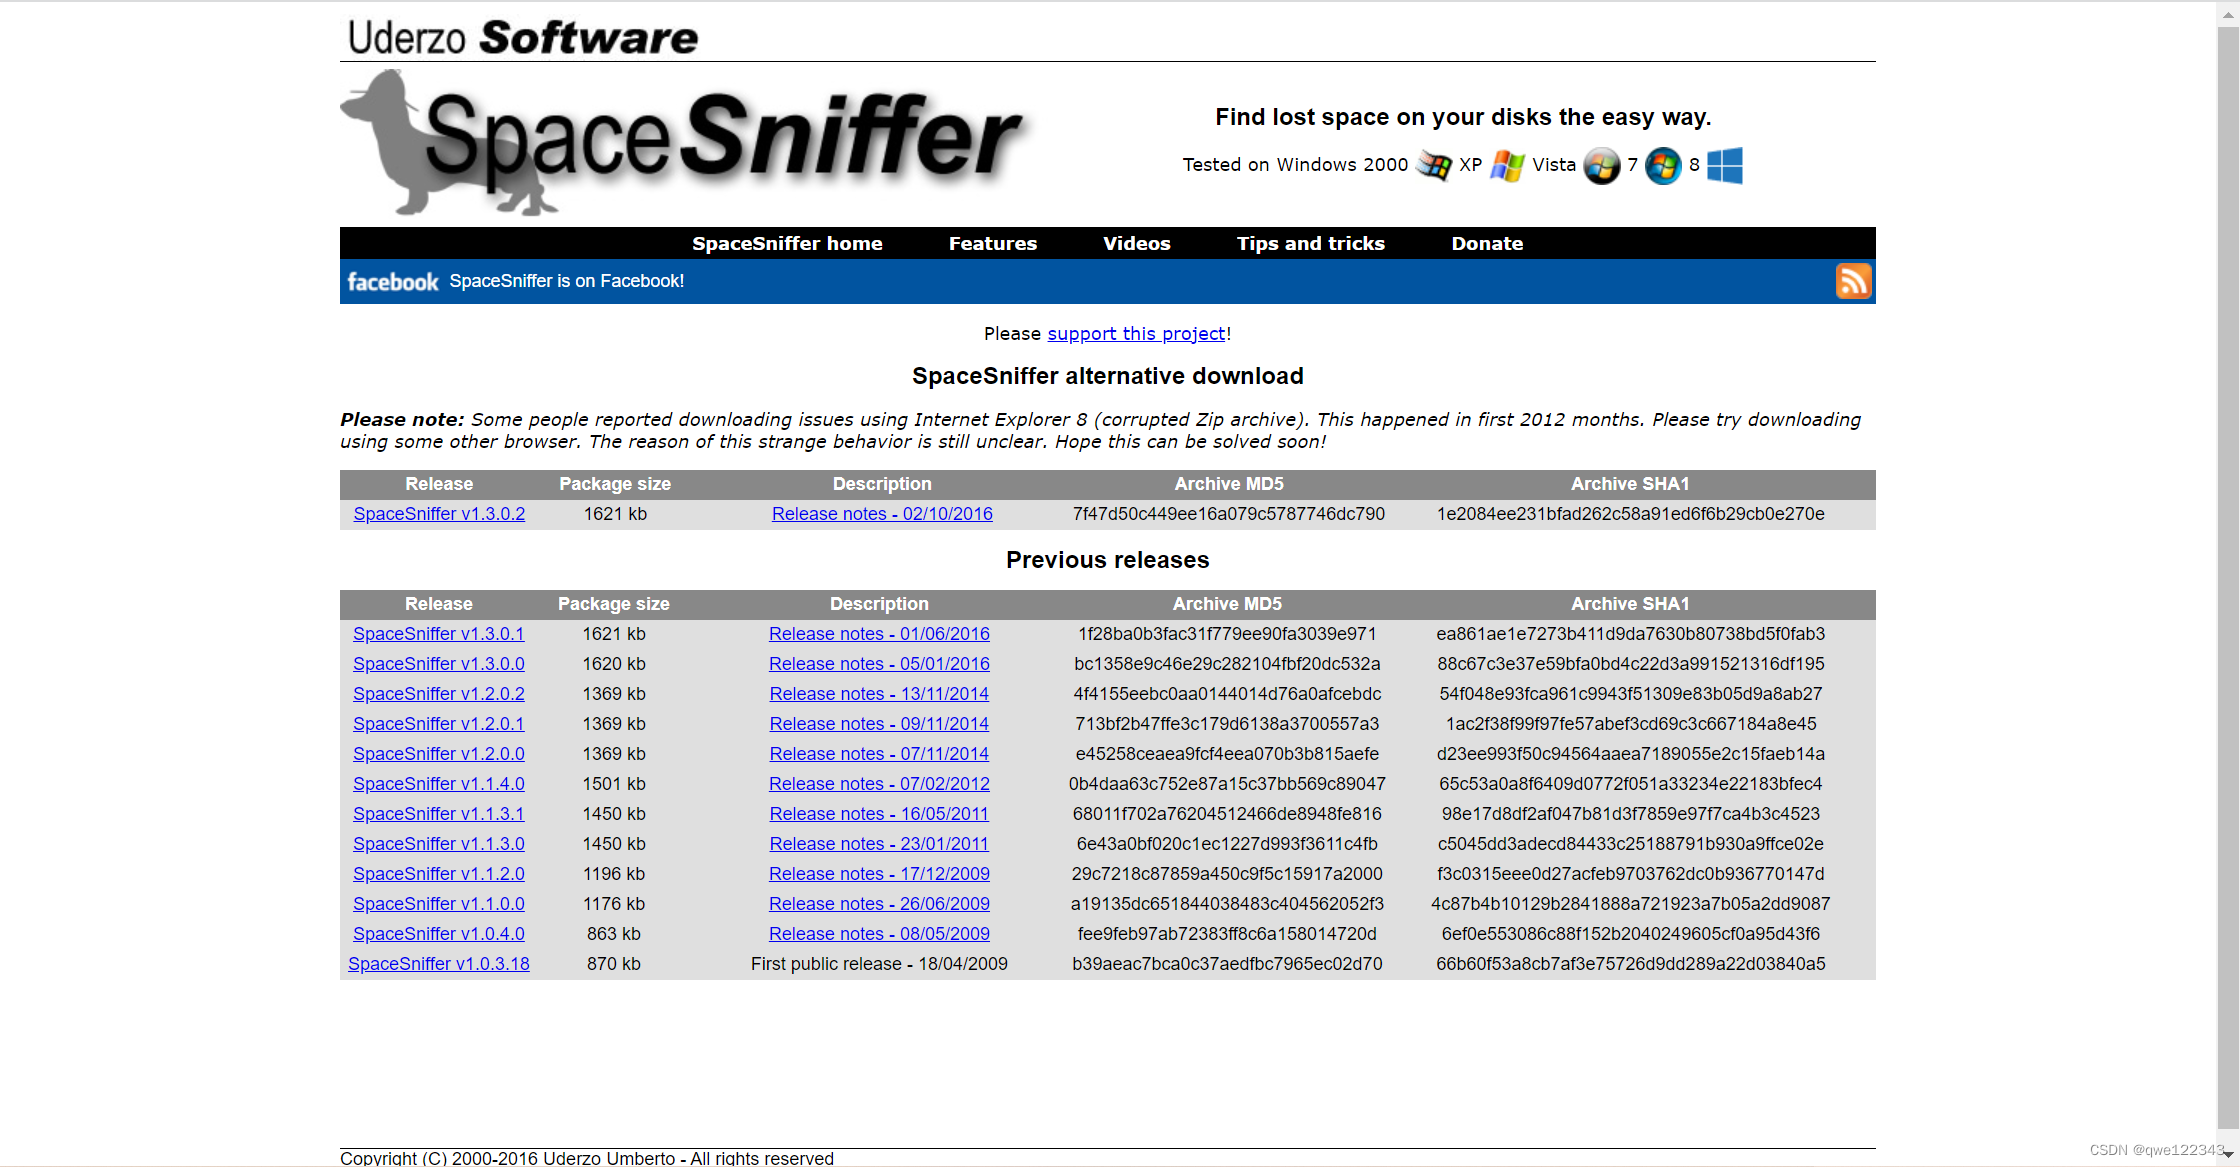The width and height of the screenshot is (2240, 1167).
Task: Click the blue modern Windows logo icon
Action: coord(1724,166)
